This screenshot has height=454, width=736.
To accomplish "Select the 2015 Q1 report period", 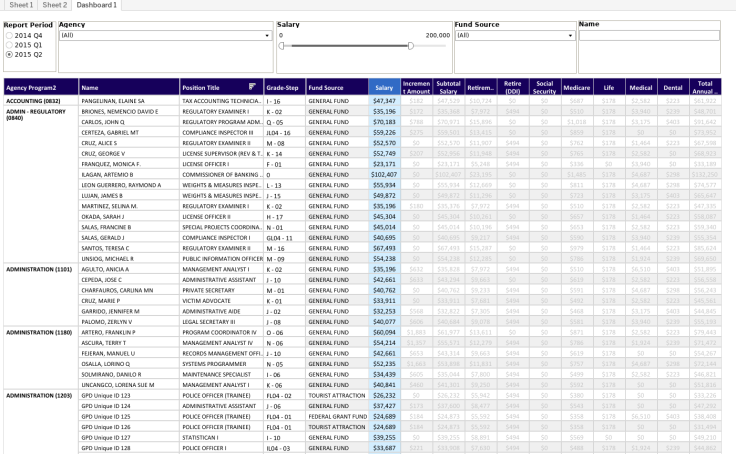I will 8,45.
